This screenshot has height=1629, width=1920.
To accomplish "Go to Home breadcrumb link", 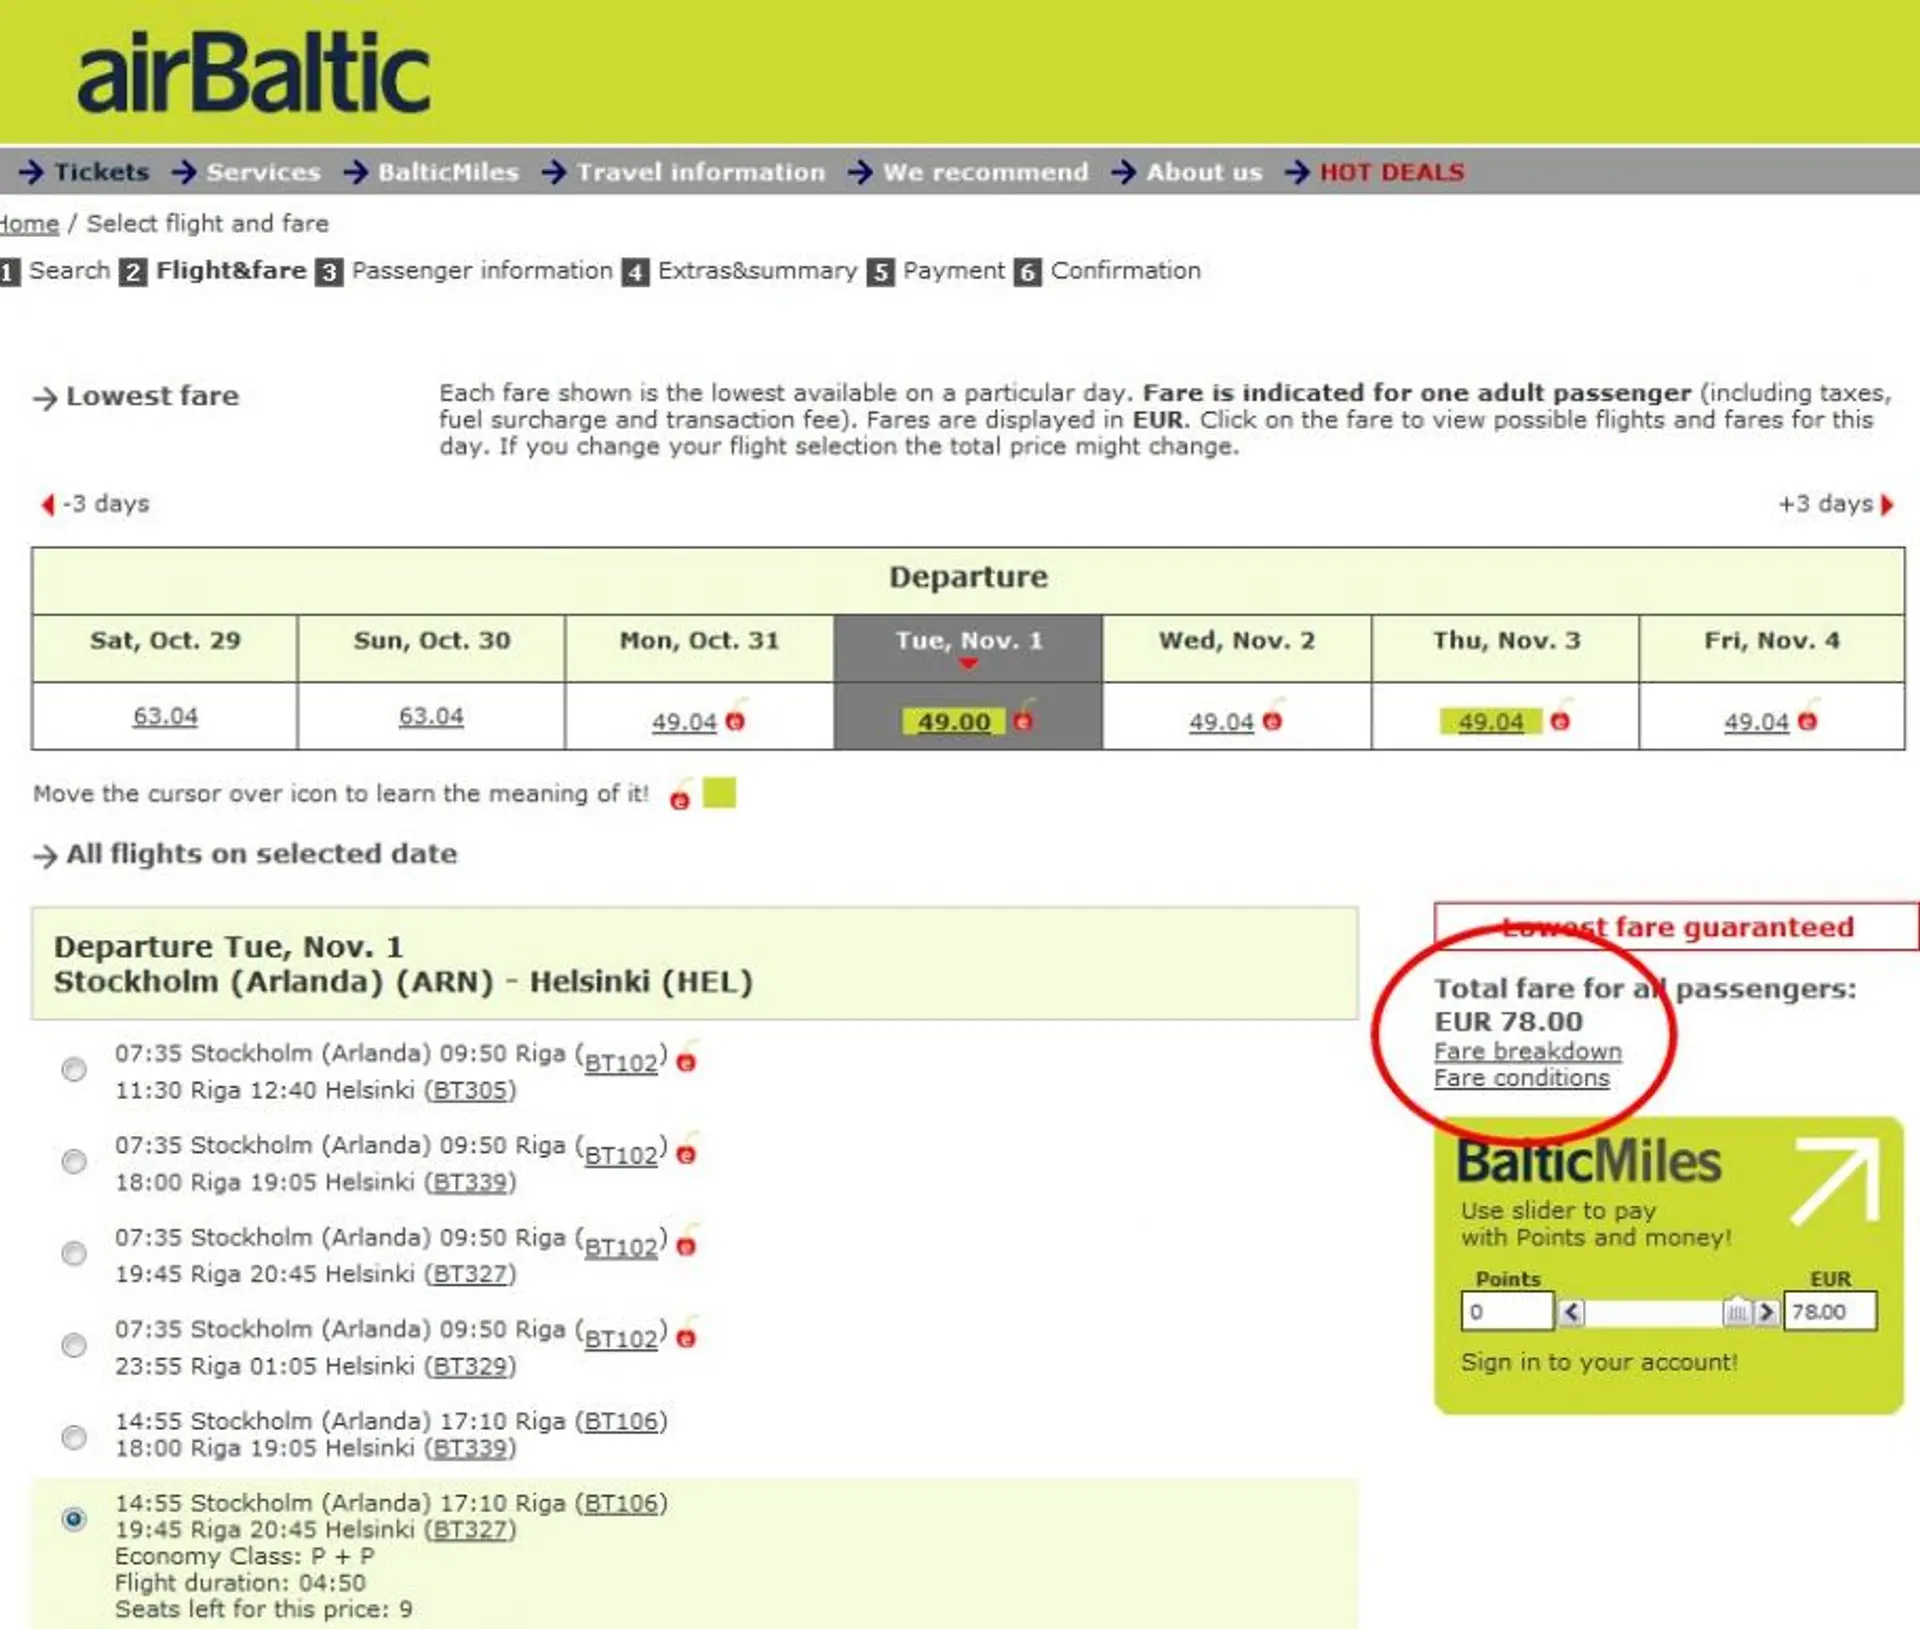I will (x=29, y=224).
